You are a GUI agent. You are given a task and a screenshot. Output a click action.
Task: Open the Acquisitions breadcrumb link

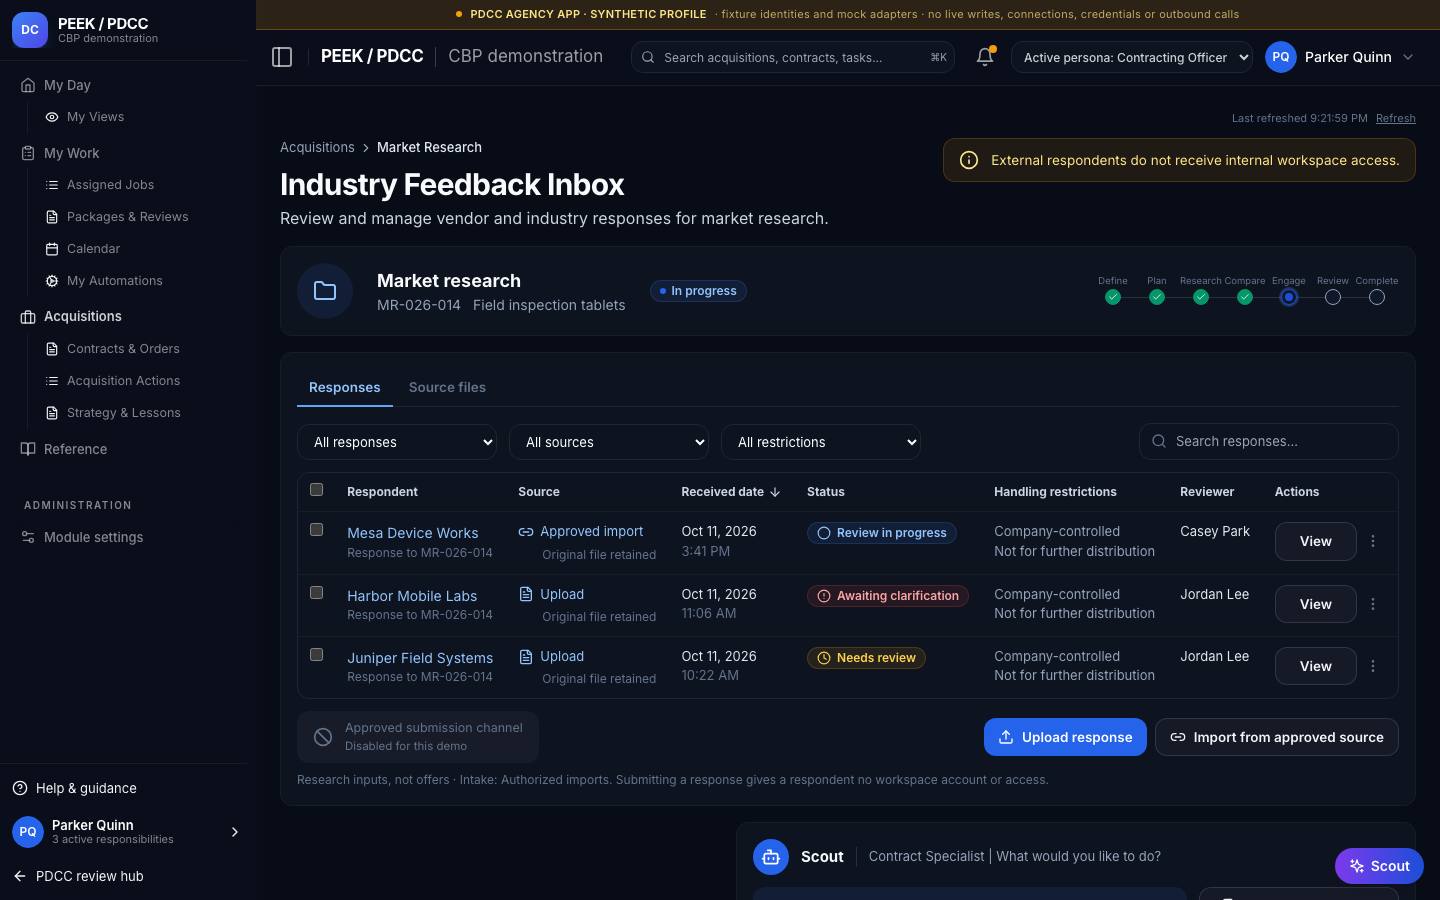click(317, 147)
